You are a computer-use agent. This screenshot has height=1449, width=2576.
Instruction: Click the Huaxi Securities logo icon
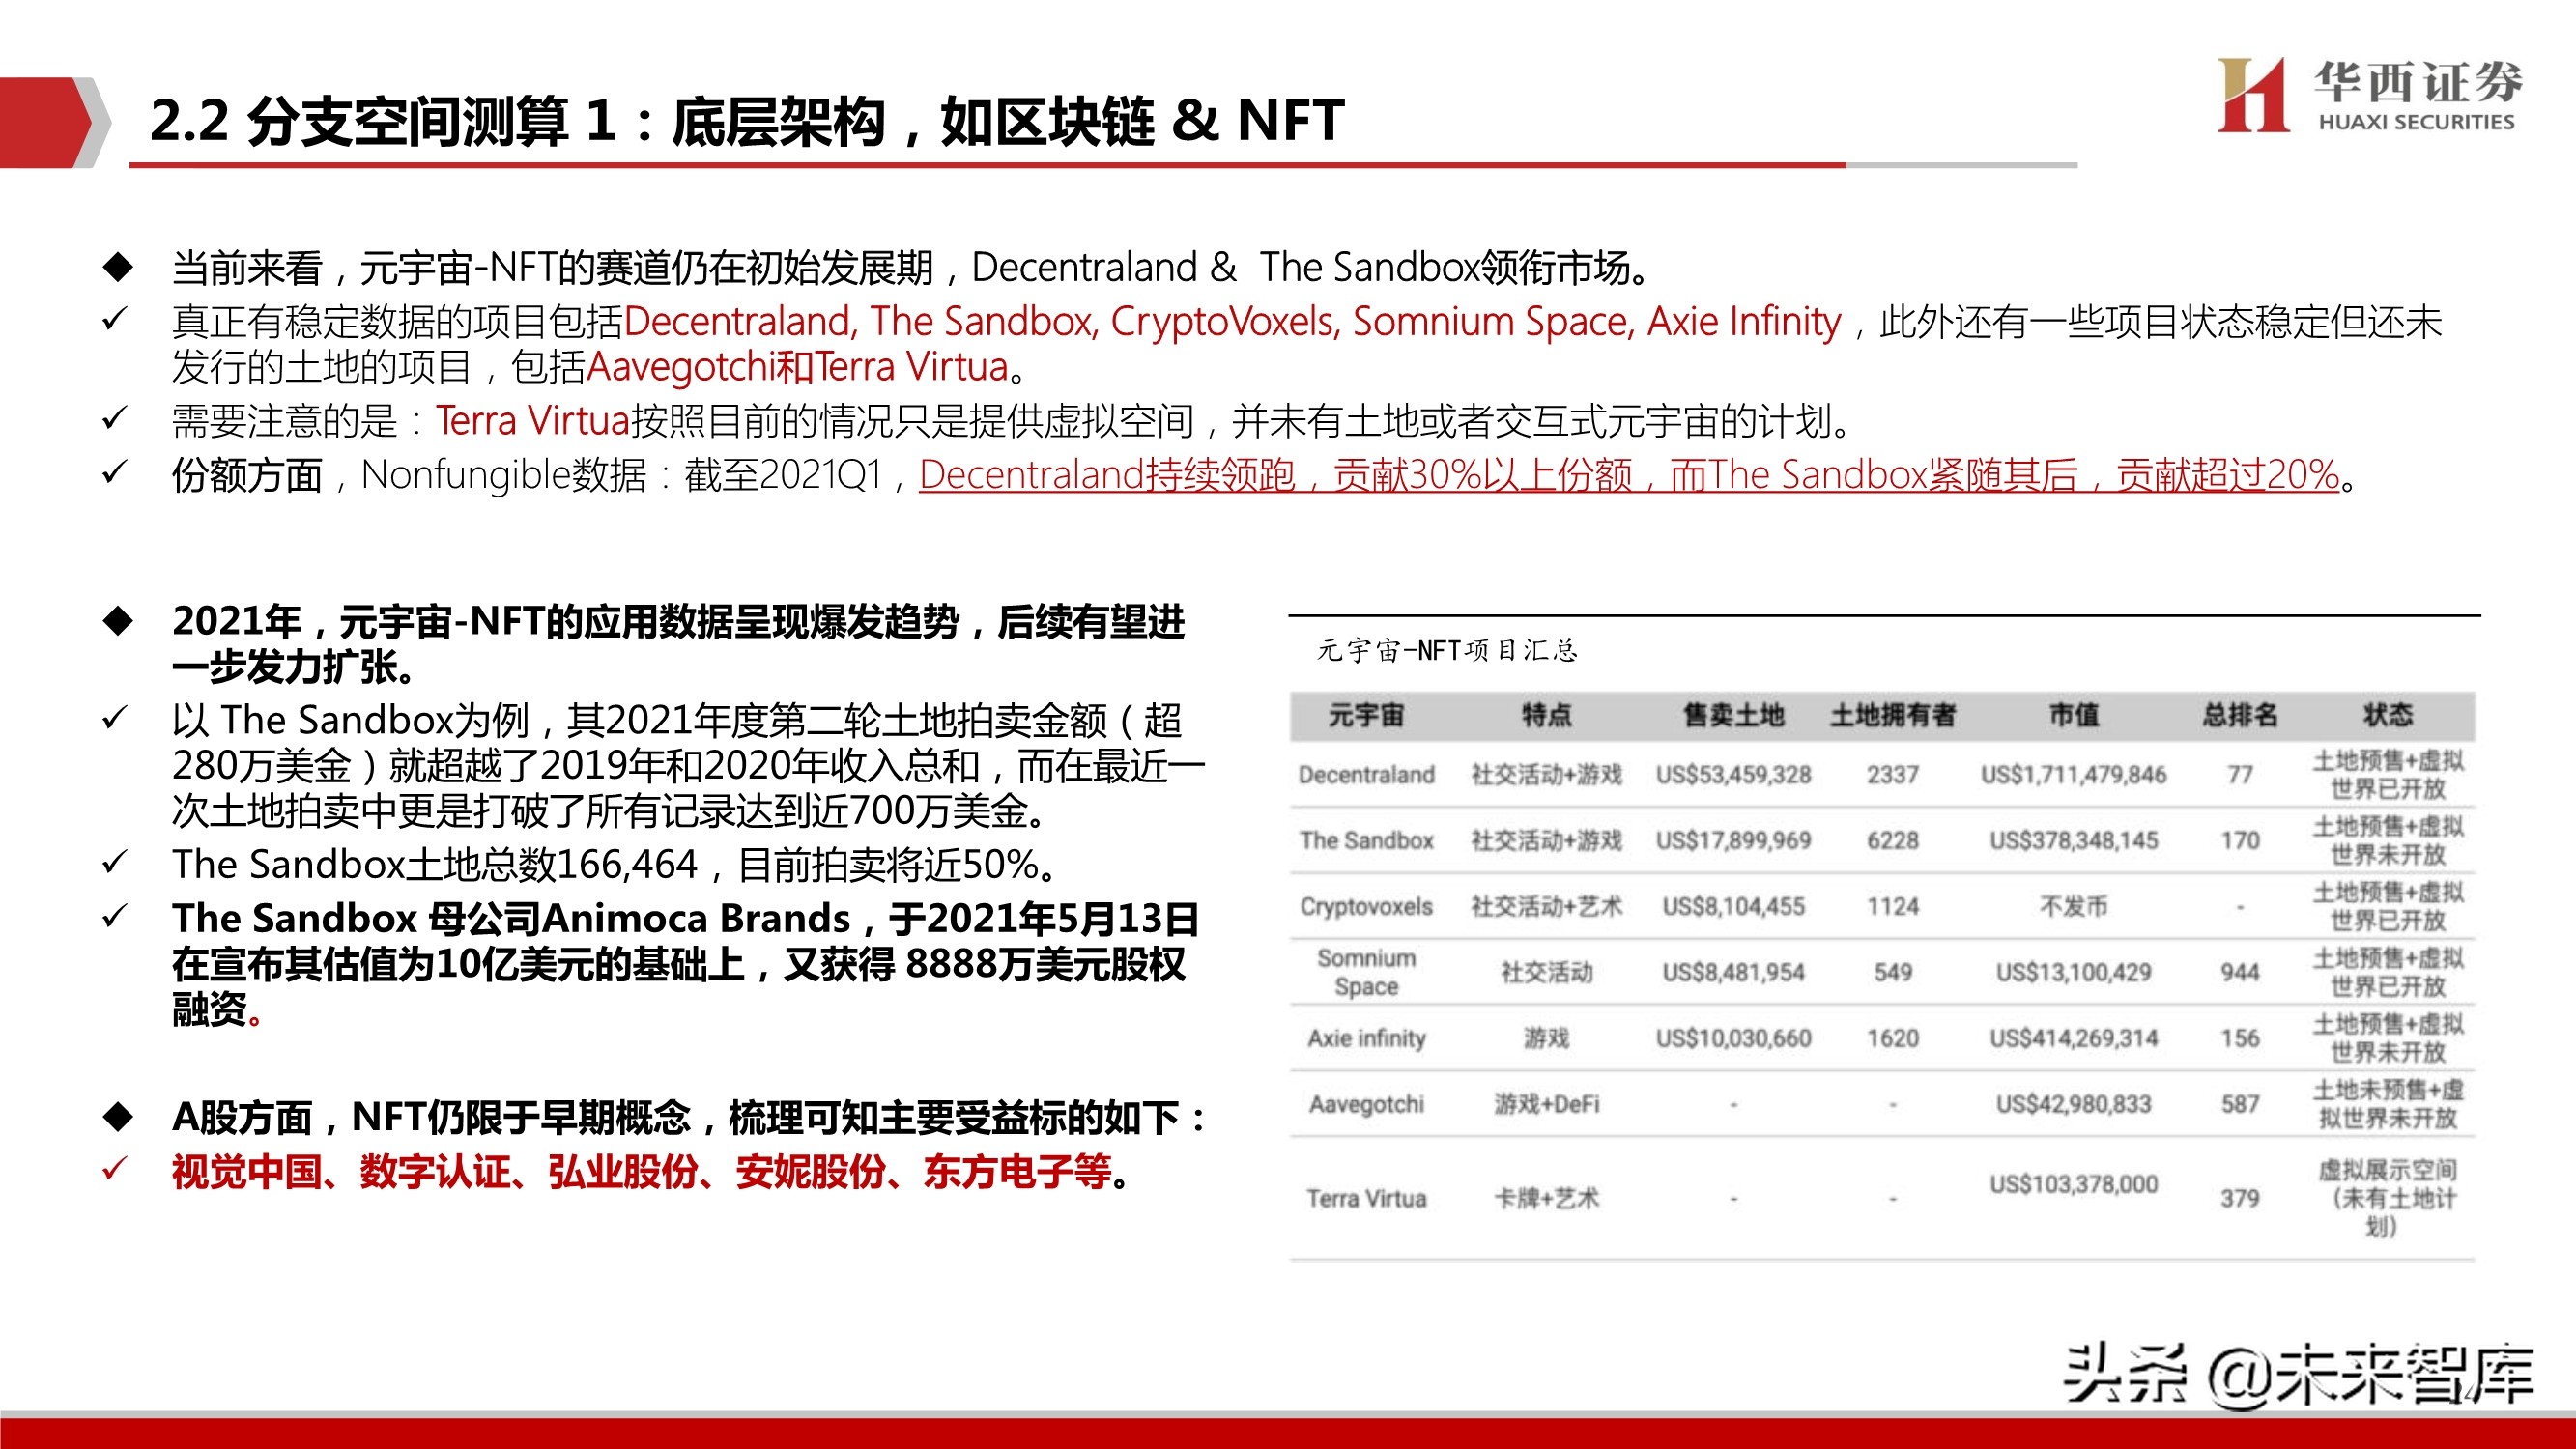point(2252,96)
